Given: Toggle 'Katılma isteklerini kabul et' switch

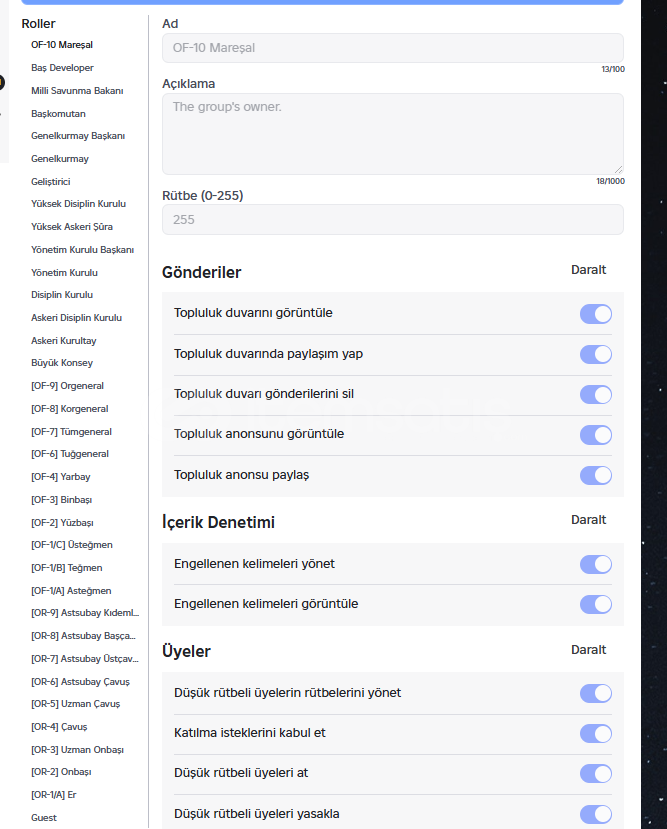Looking at the screenshot, I should (x=596, y=733).
